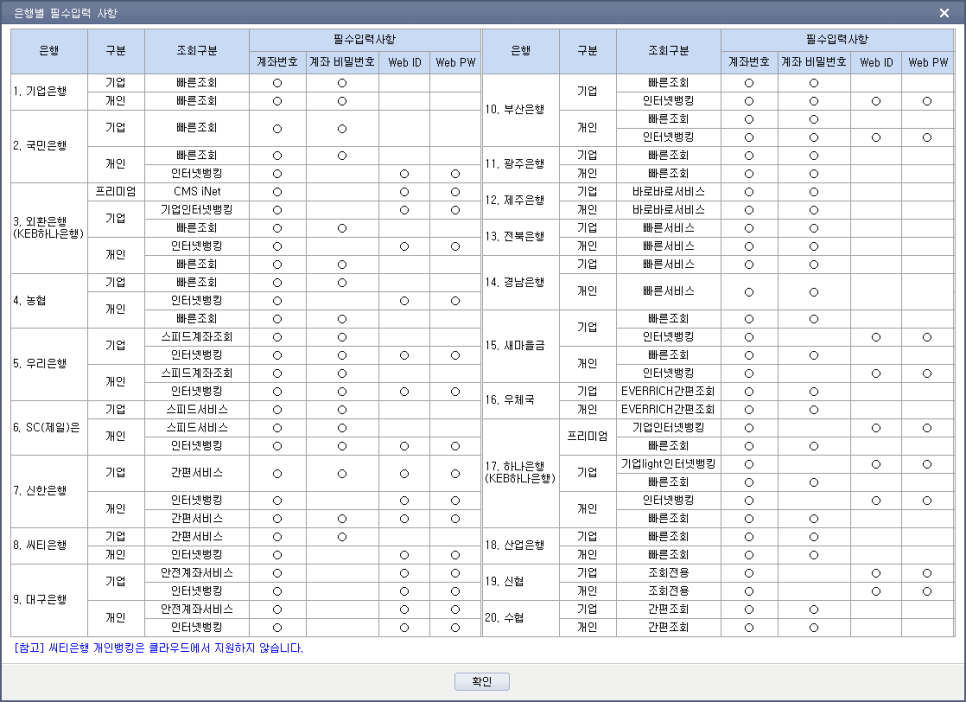
Task: Select the 10. 부산은행 bank cell
Action: pyautogui.click(x=521, y=110)
